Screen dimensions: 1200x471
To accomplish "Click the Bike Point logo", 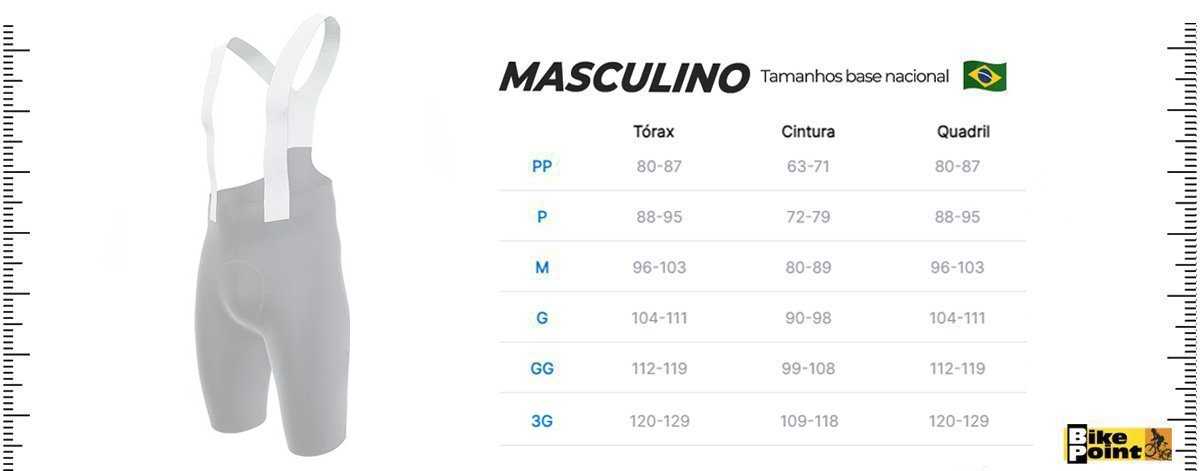I will click(x=1117, y=443).
